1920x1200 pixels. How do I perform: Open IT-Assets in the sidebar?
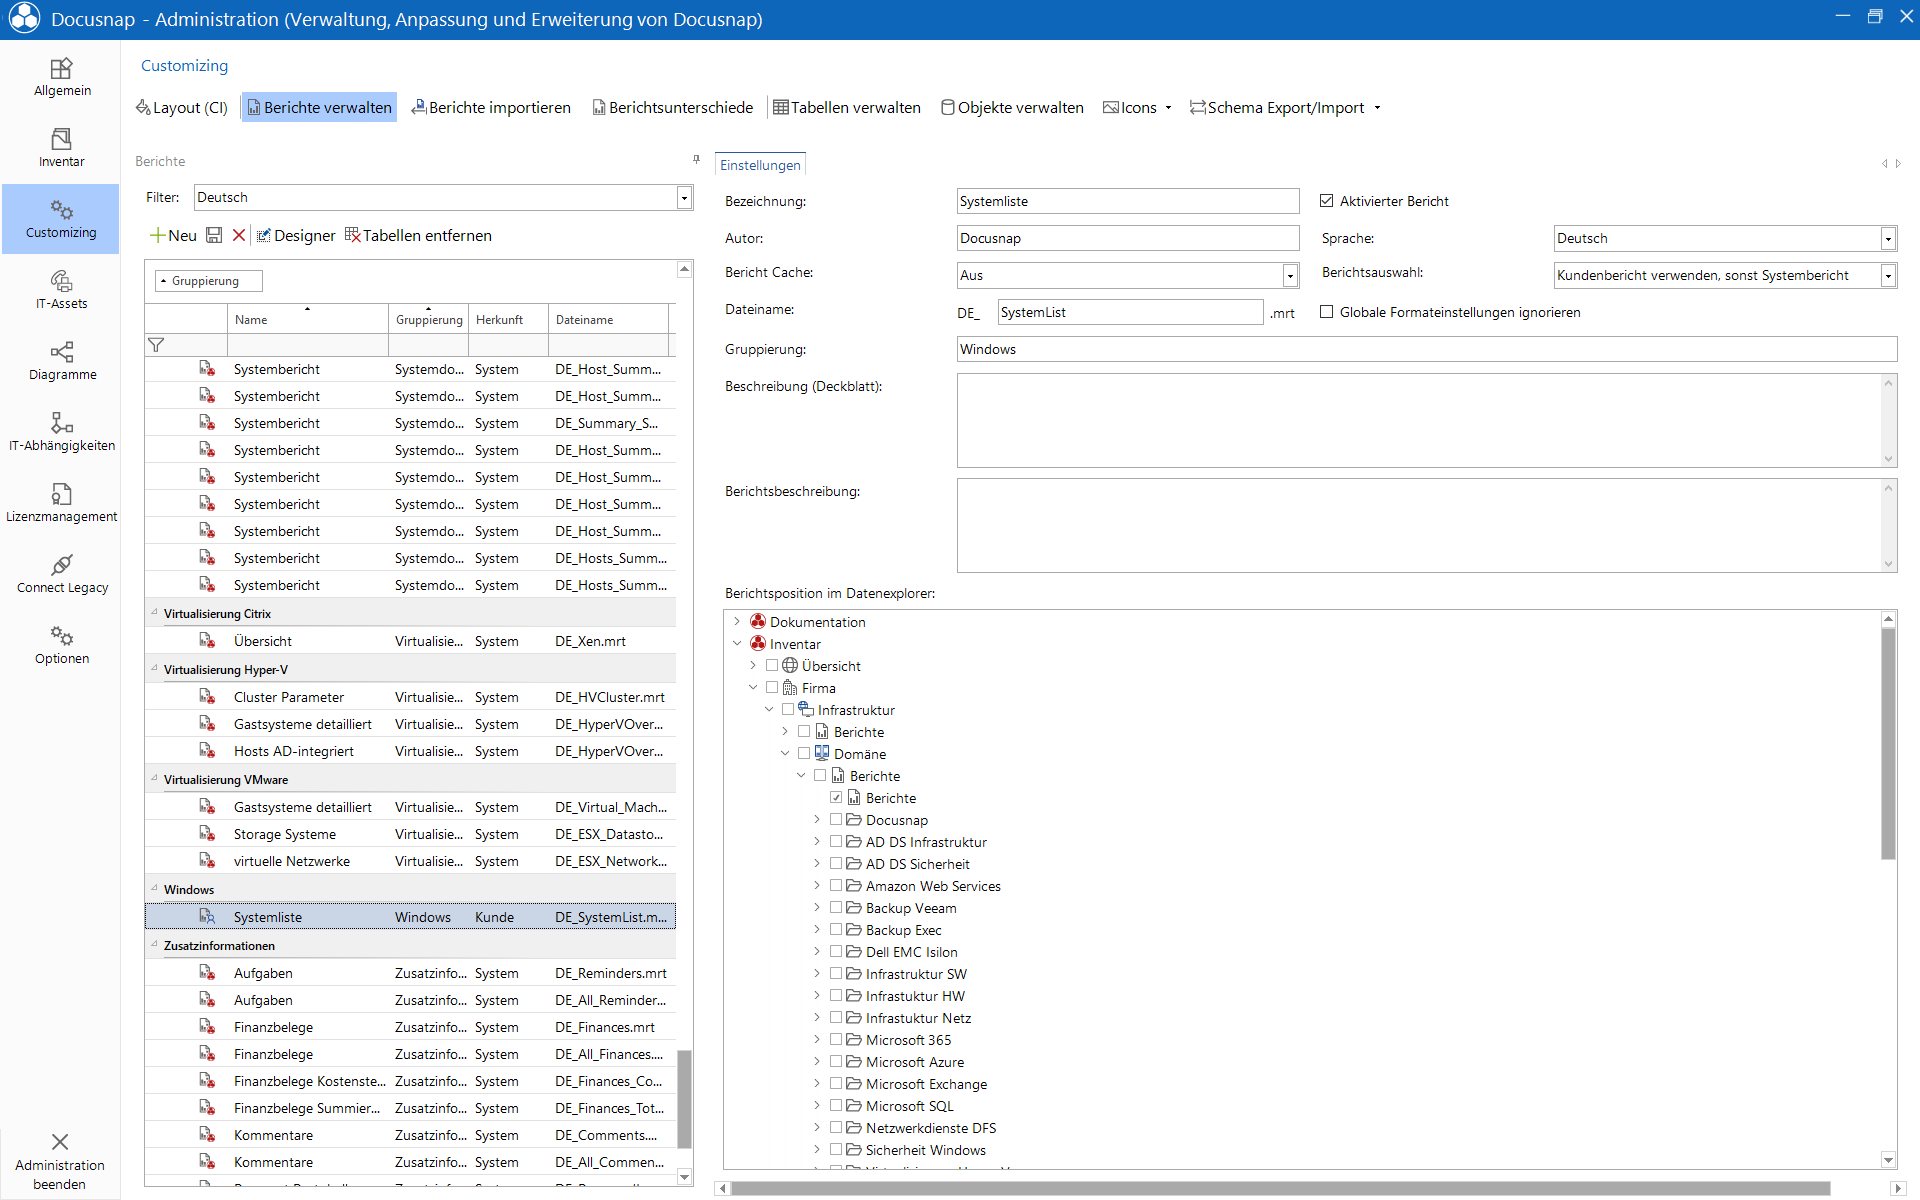(x=61, y=290)
